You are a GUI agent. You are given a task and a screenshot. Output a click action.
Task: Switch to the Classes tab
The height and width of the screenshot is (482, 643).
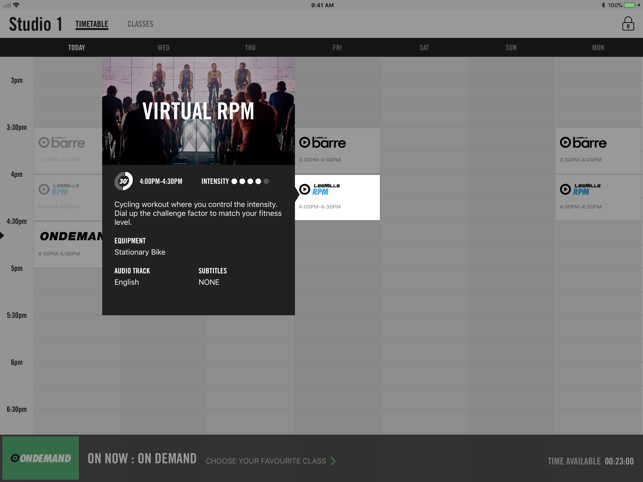[140, 24]
